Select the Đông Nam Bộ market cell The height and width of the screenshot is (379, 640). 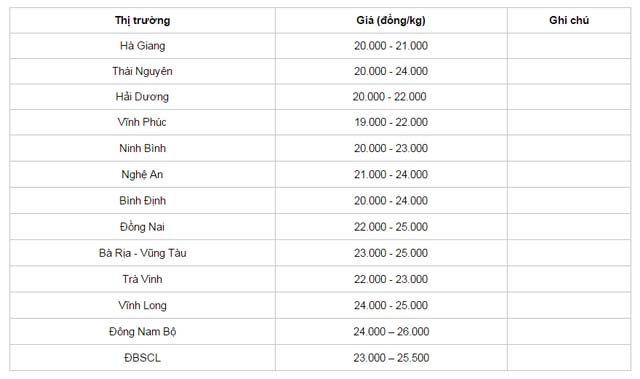point(142,331)
